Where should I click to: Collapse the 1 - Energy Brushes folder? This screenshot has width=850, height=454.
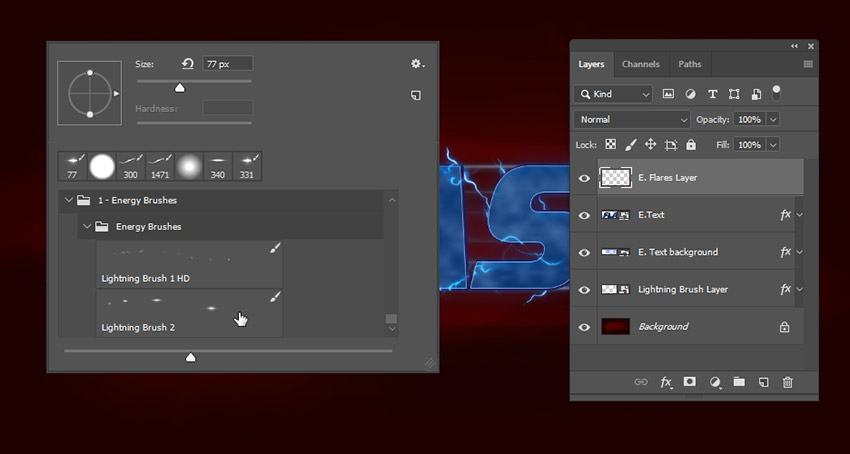point(69,200)
